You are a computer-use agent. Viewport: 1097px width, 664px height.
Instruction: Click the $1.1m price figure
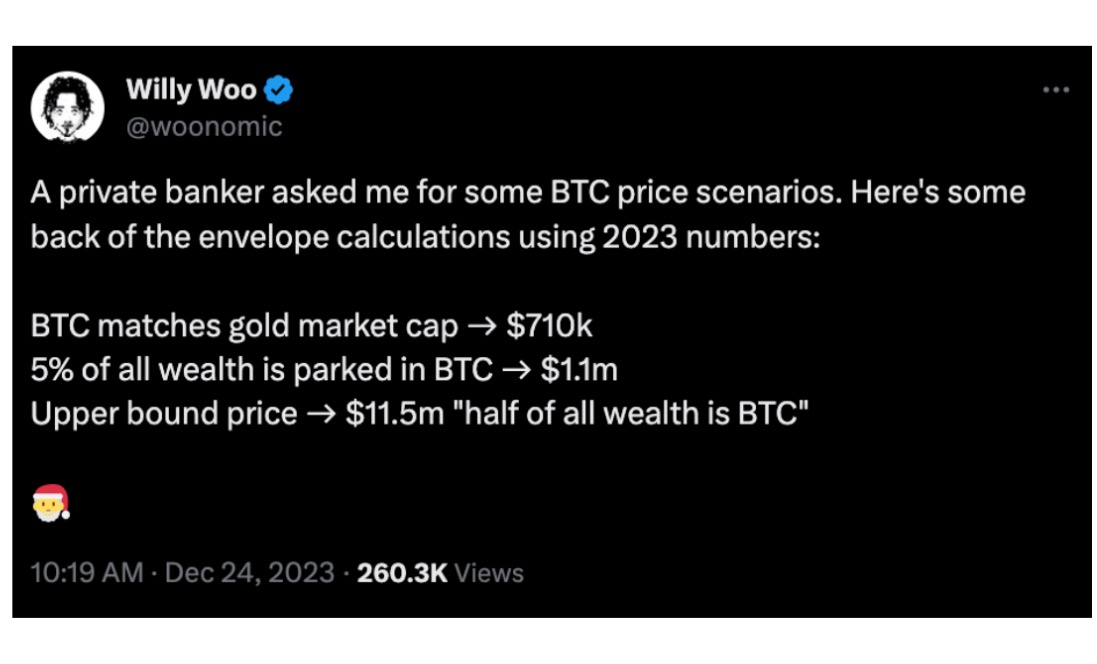[579, 370]
